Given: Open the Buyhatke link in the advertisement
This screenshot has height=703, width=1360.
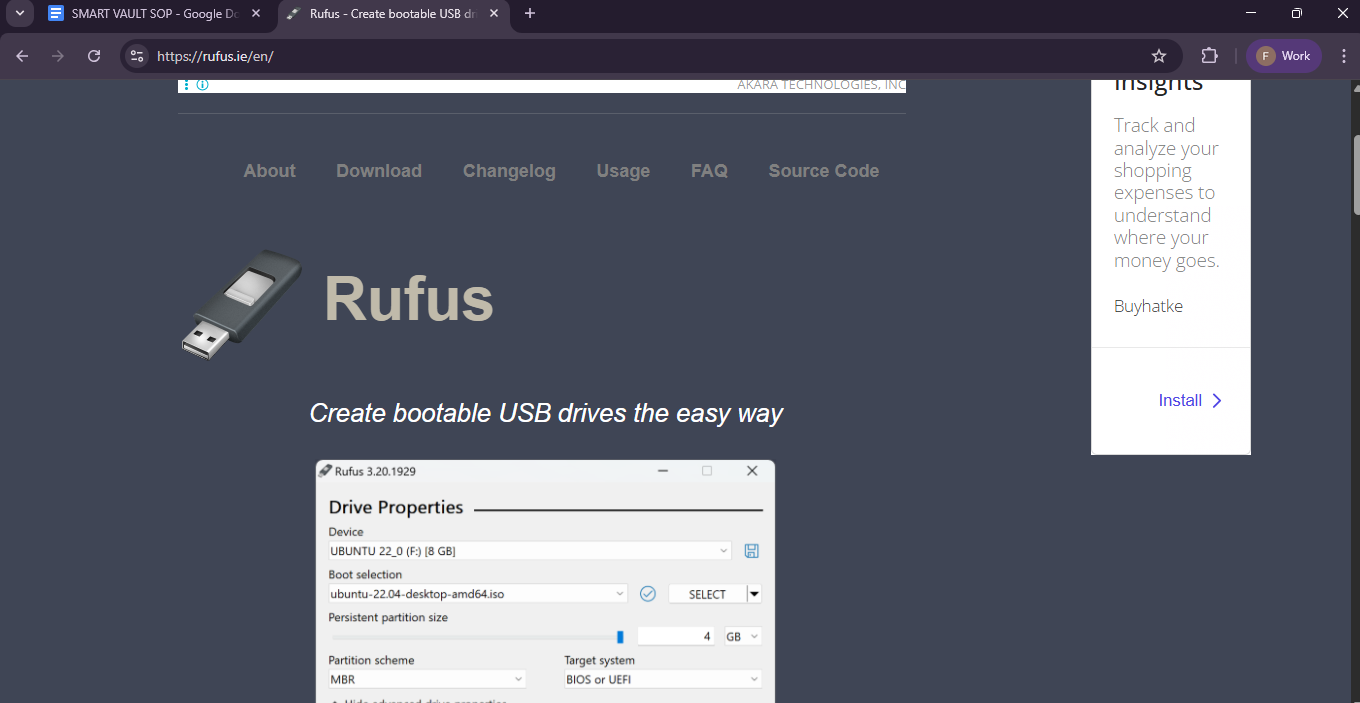Looking at the screenshot, I should click(1147, 305).
